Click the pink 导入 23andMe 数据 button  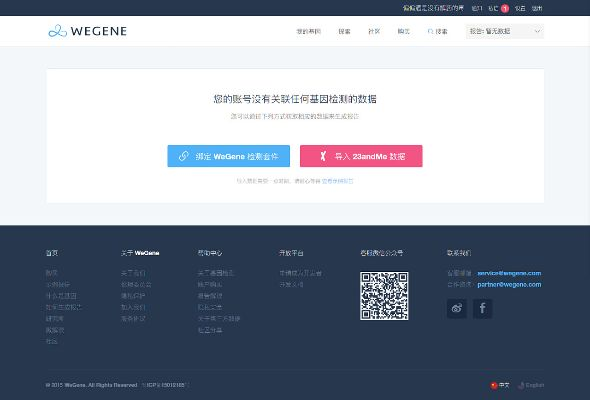pos(361,156)
